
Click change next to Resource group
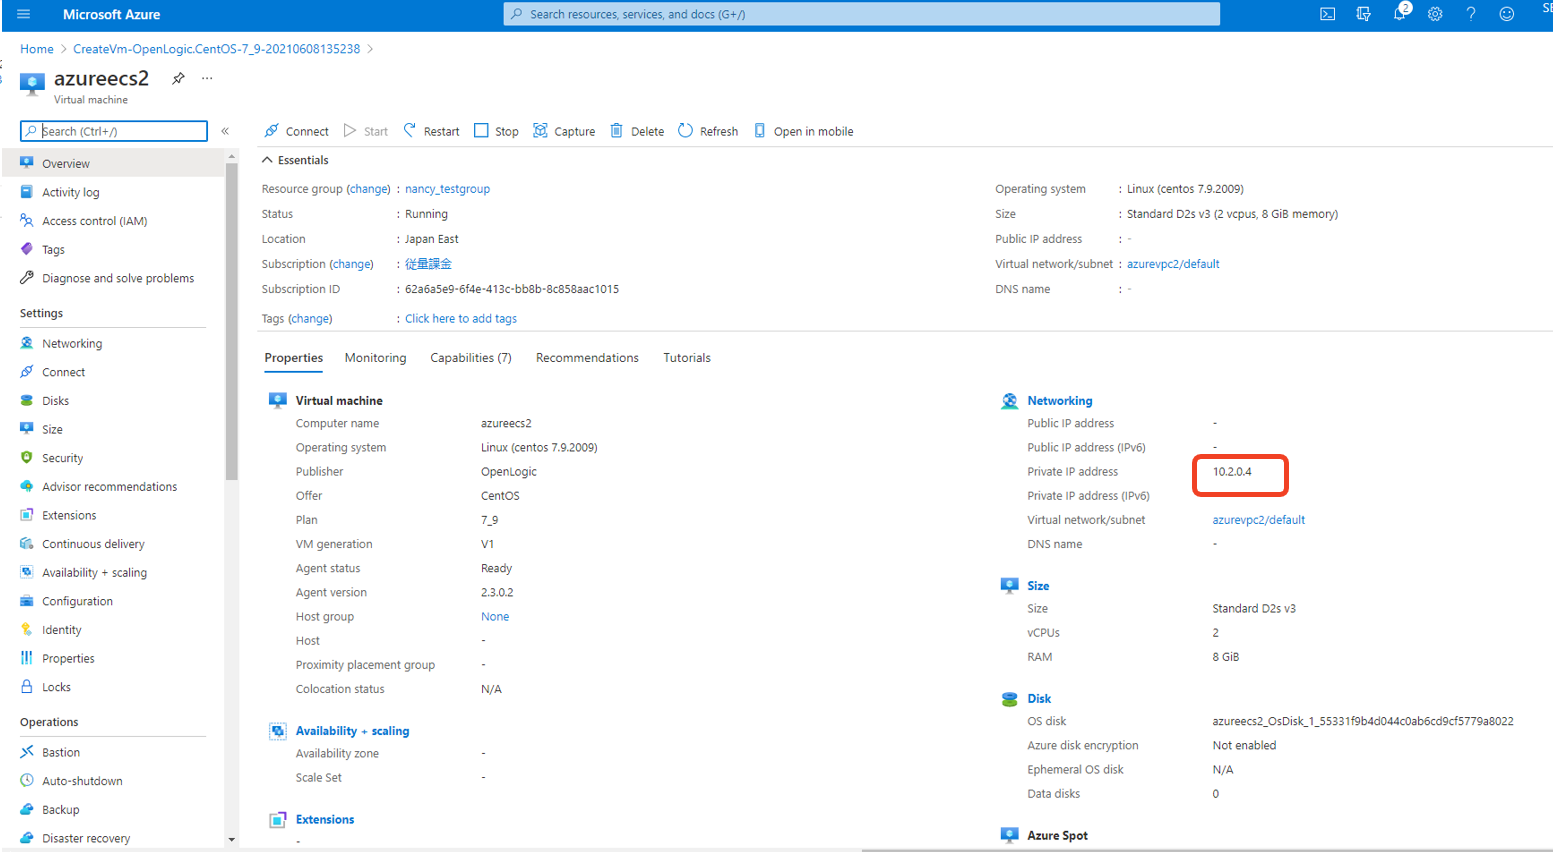click(369, 189)
